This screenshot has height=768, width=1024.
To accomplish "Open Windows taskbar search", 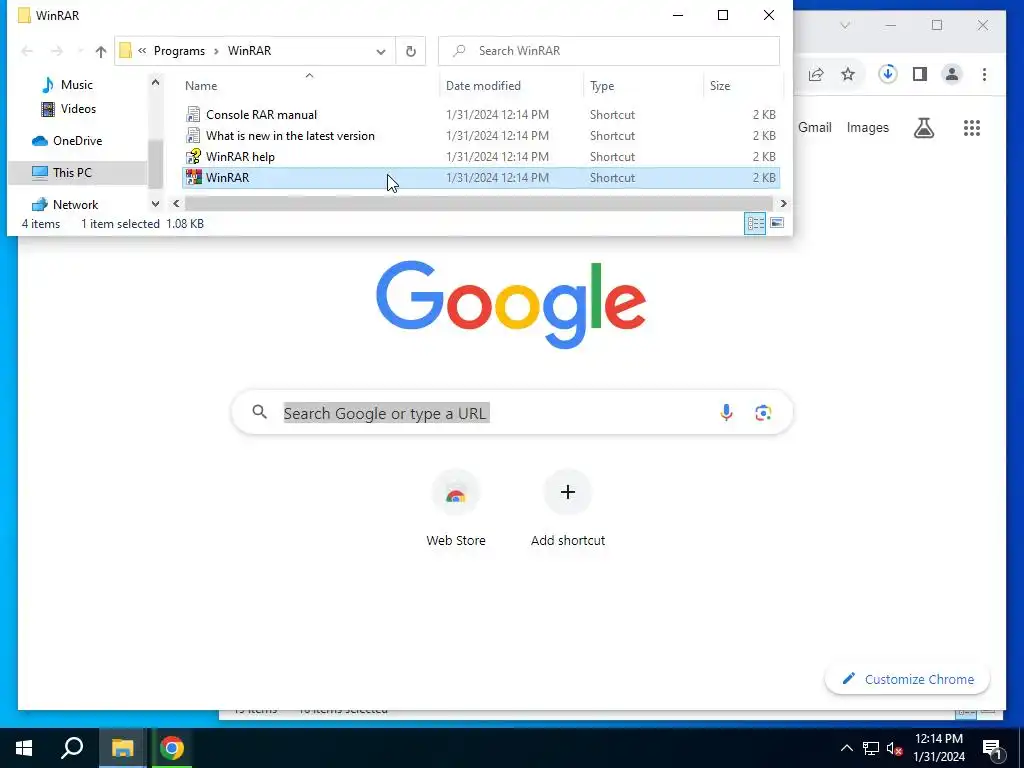I will tap(72, 748).
